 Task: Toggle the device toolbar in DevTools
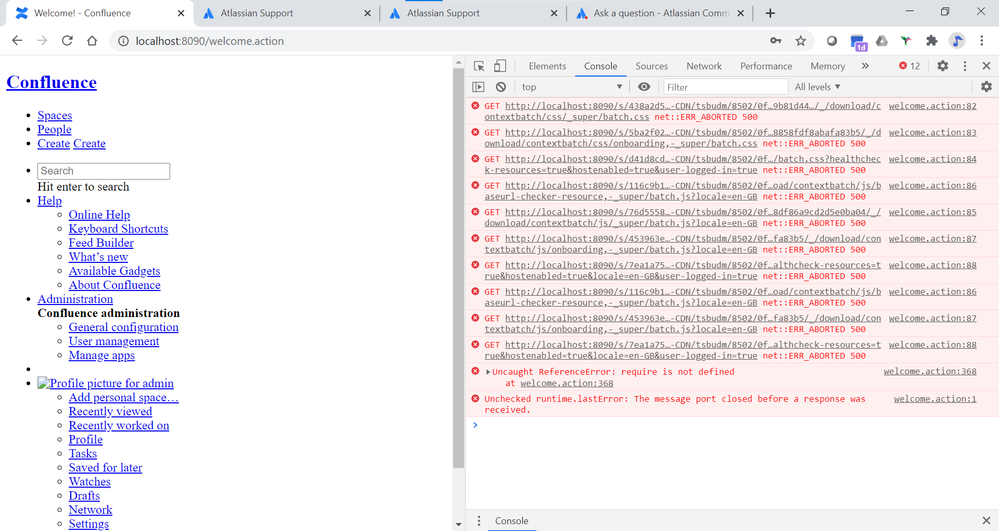pyautogui.click(x=500, y=66)
